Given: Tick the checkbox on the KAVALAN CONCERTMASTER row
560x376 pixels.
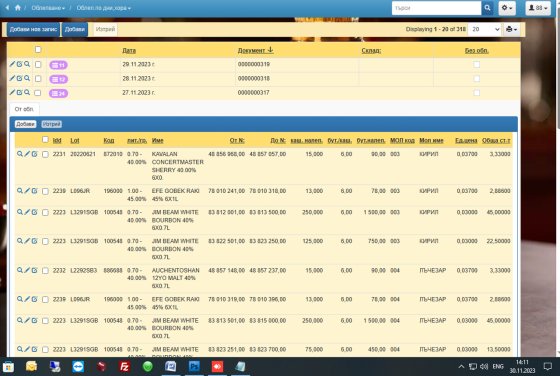Looking at the screenshot, I should [x=45, y=154].
